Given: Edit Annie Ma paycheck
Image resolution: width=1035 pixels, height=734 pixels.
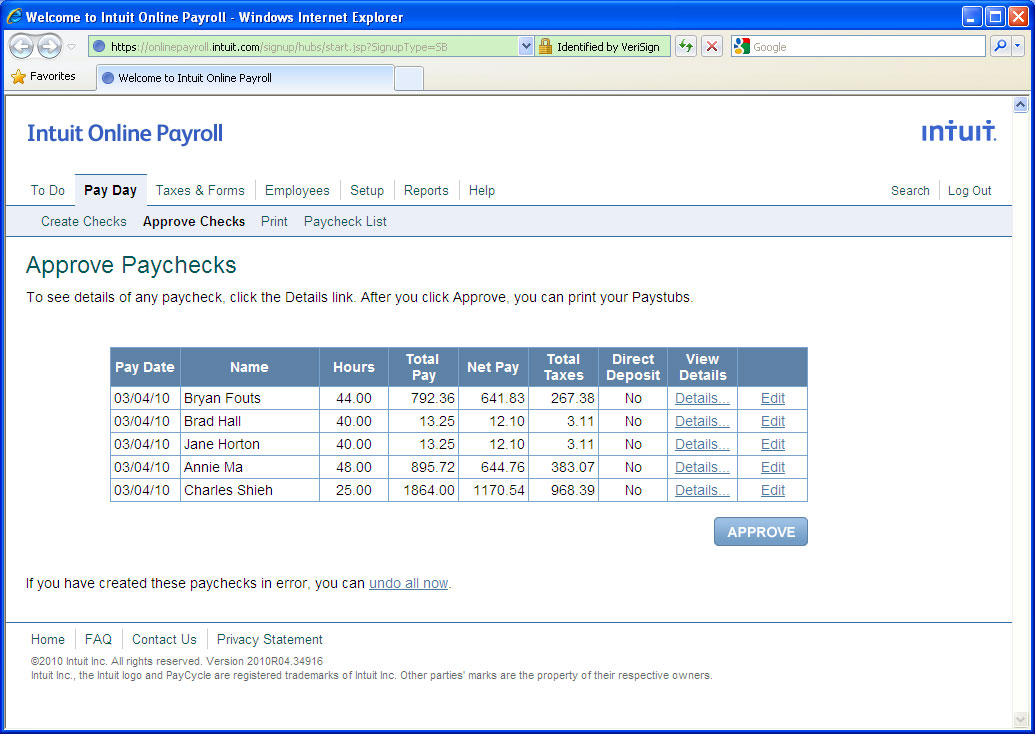Looking at the screenshot, I should [x=773, y=467].
